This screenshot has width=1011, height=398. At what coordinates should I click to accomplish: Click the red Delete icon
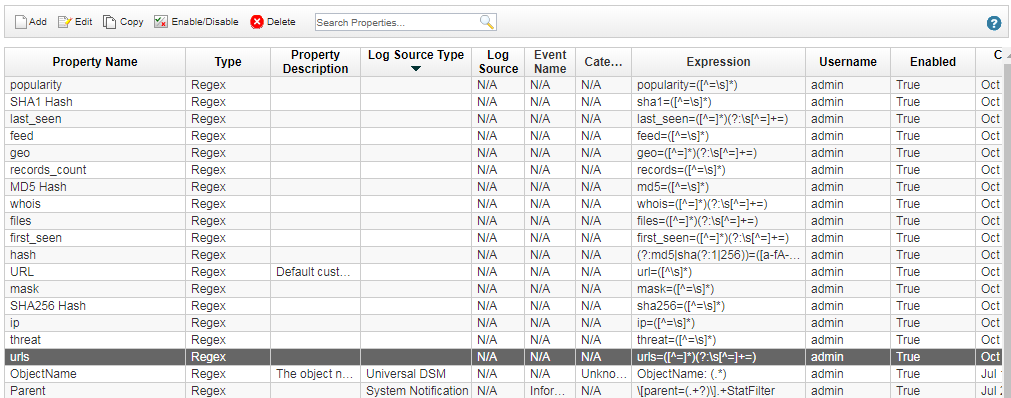pos(257,22)
